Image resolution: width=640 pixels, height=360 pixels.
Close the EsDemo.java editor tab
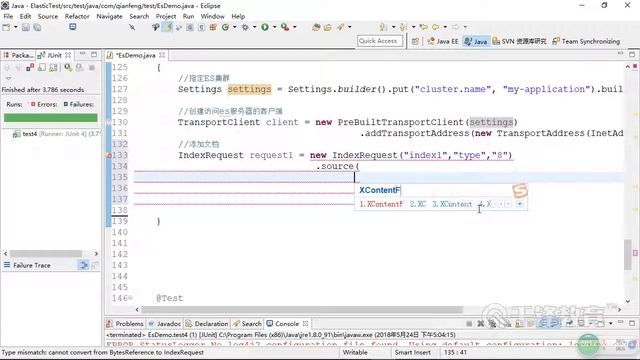(162, 55)
